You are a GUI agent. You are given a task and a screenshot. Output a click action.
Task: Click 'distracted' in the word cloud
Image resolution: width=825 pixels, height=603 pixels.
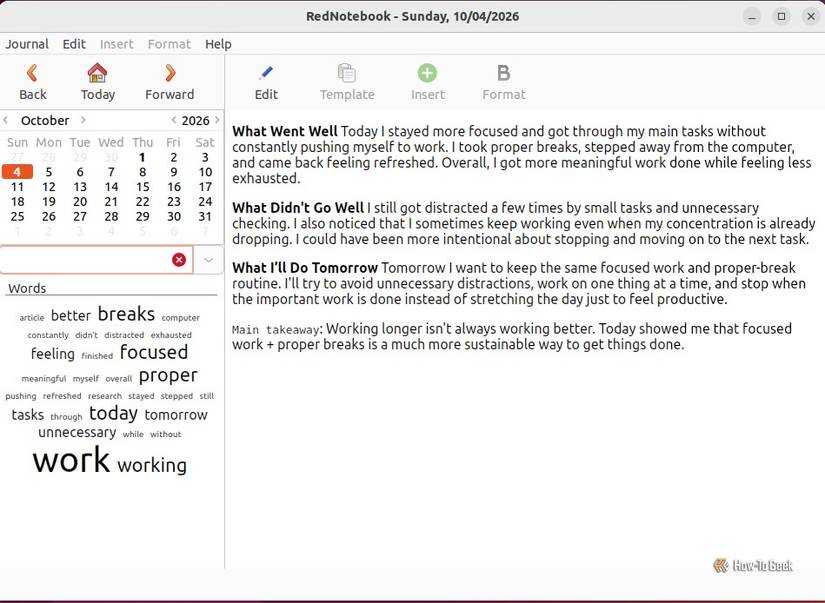click(x=124, y=335)
